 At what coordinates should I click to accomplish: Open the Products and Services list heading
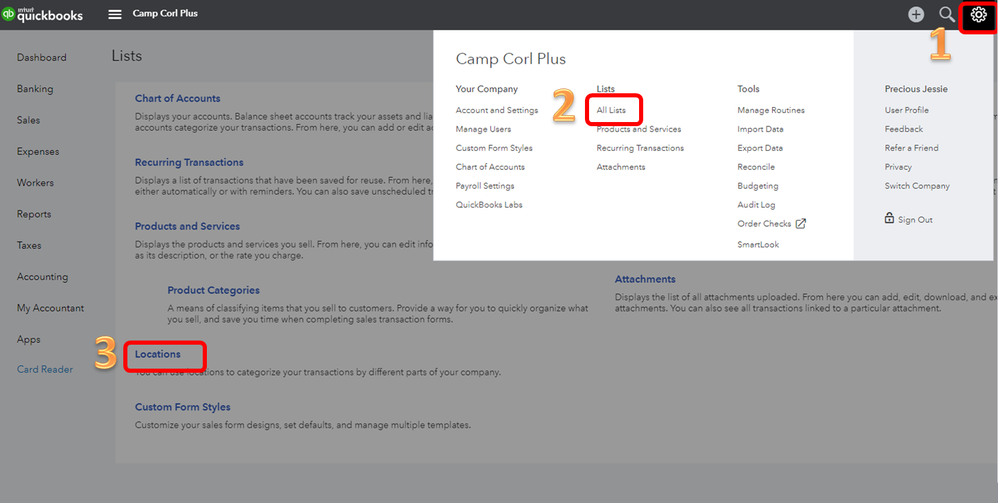click(x=187, y=226)
